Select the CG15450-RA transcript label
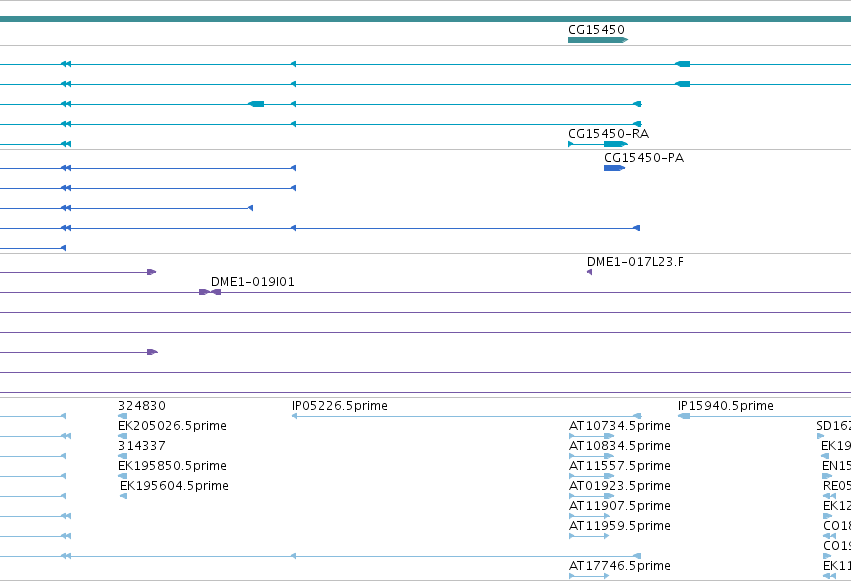Screen dimensions: 851x581 point(608,133)
